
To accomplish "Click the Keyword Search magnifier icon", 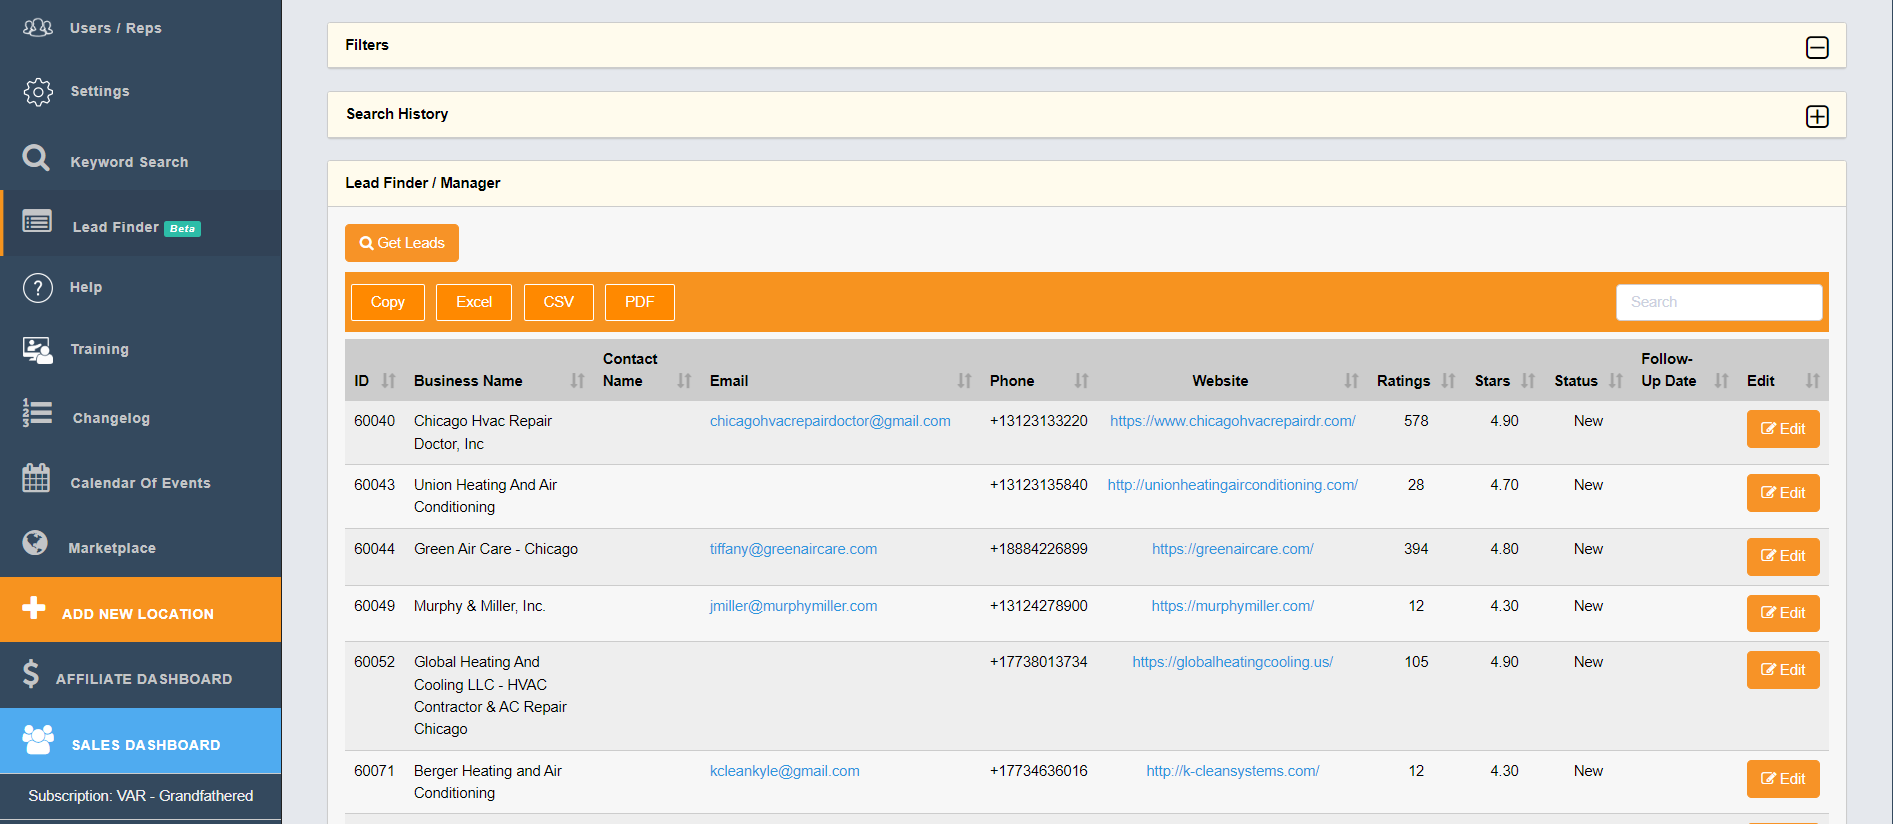I will coord(36,158).
